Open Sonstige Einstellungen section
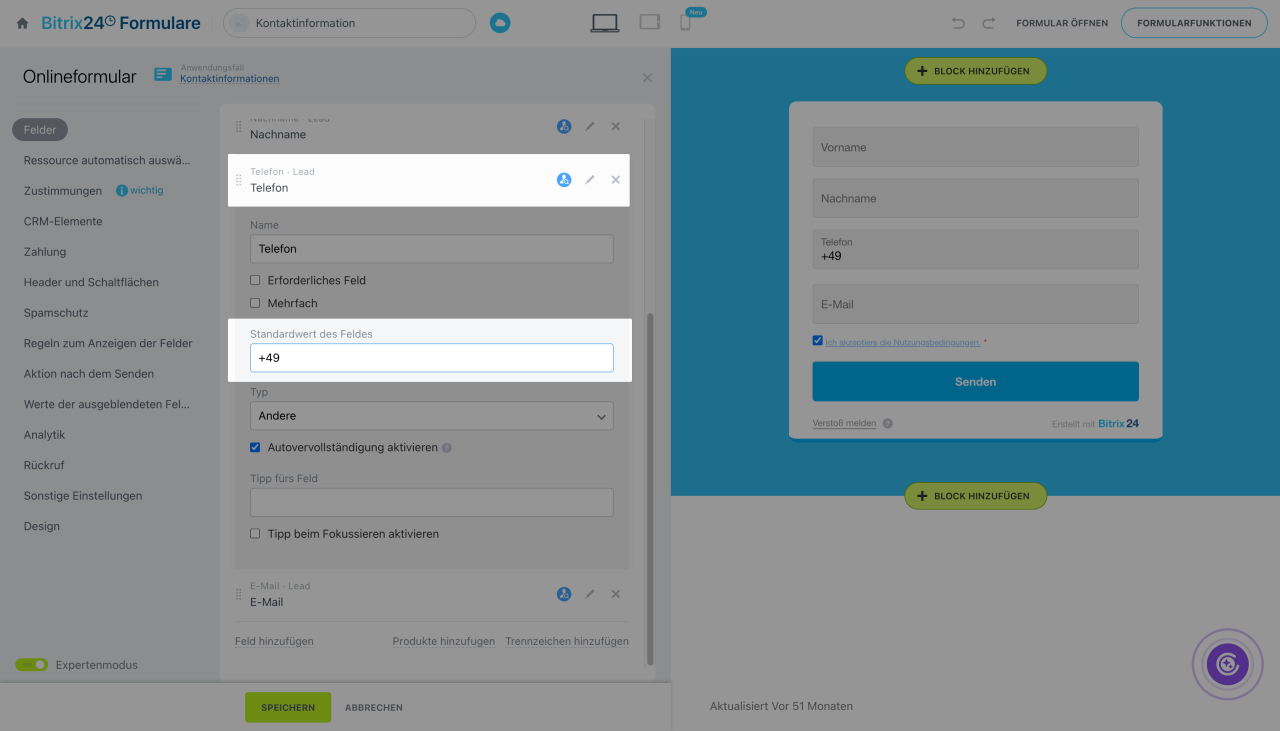This screenshot has width=1280, height=731. tap(83, 496)
